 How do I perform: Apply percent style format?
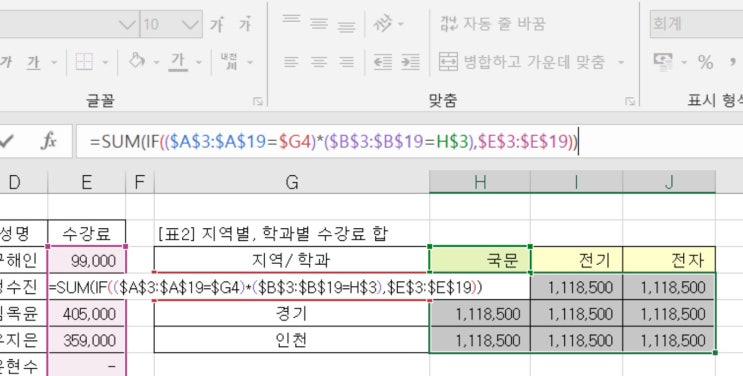pyautogui.click(x=705, y=62)
